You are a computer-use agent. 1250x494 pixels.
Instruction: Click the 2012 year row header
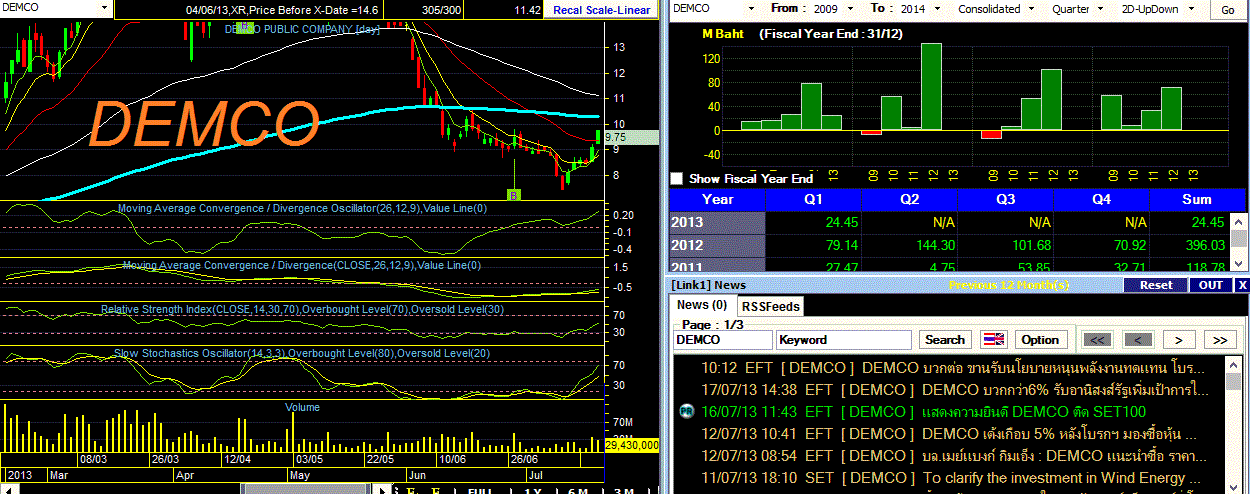point(718,245)
